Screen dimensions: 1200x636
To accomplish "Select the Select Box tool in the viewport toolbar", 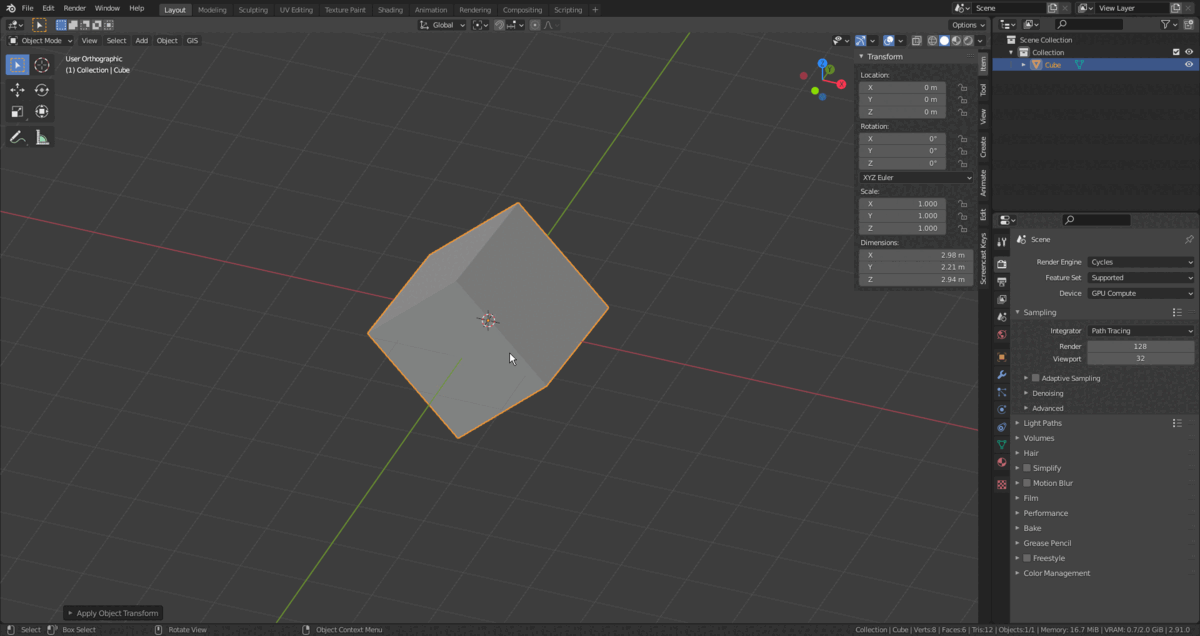I will pos(17,65).
